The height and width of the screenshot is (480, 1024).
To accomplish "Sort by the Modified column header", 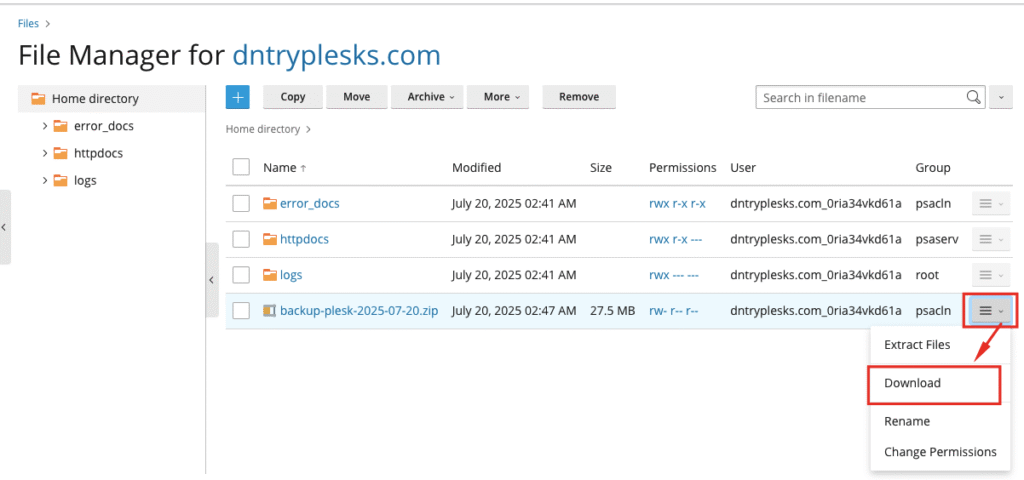I will point(477,168).
